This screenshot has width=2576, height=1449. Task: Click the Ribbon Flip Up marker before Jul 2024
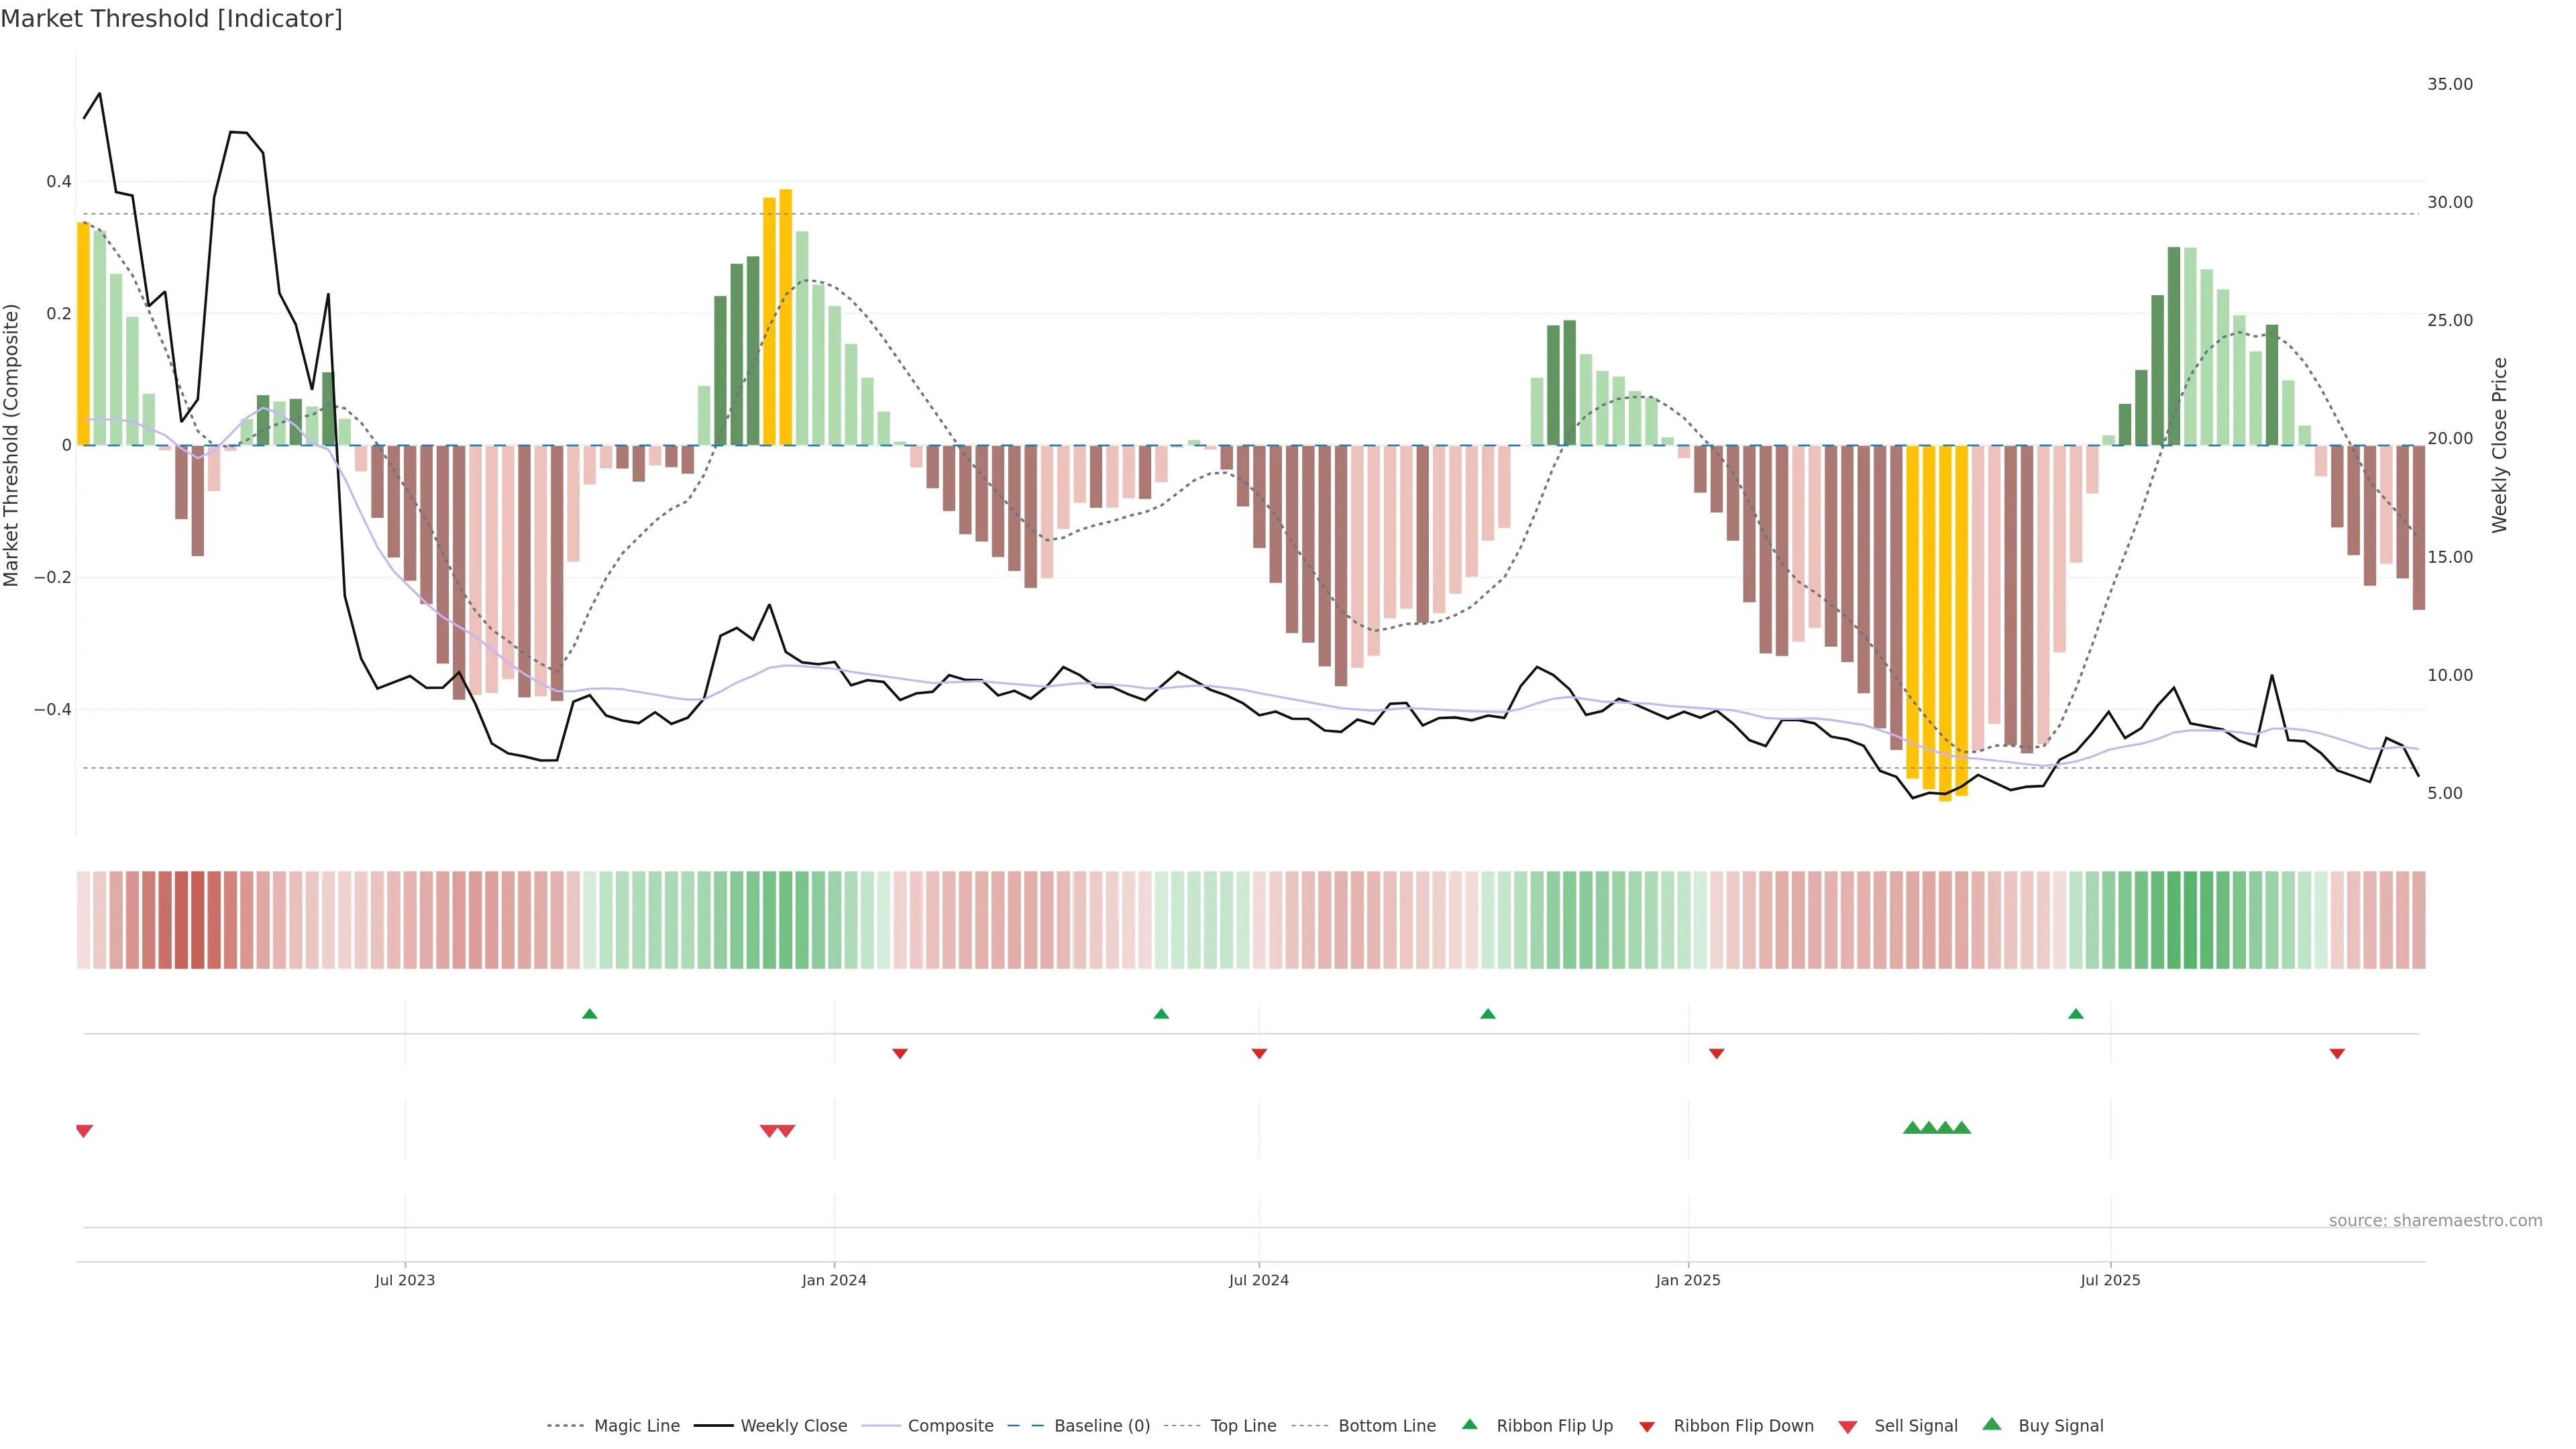coord(1161,1014)
